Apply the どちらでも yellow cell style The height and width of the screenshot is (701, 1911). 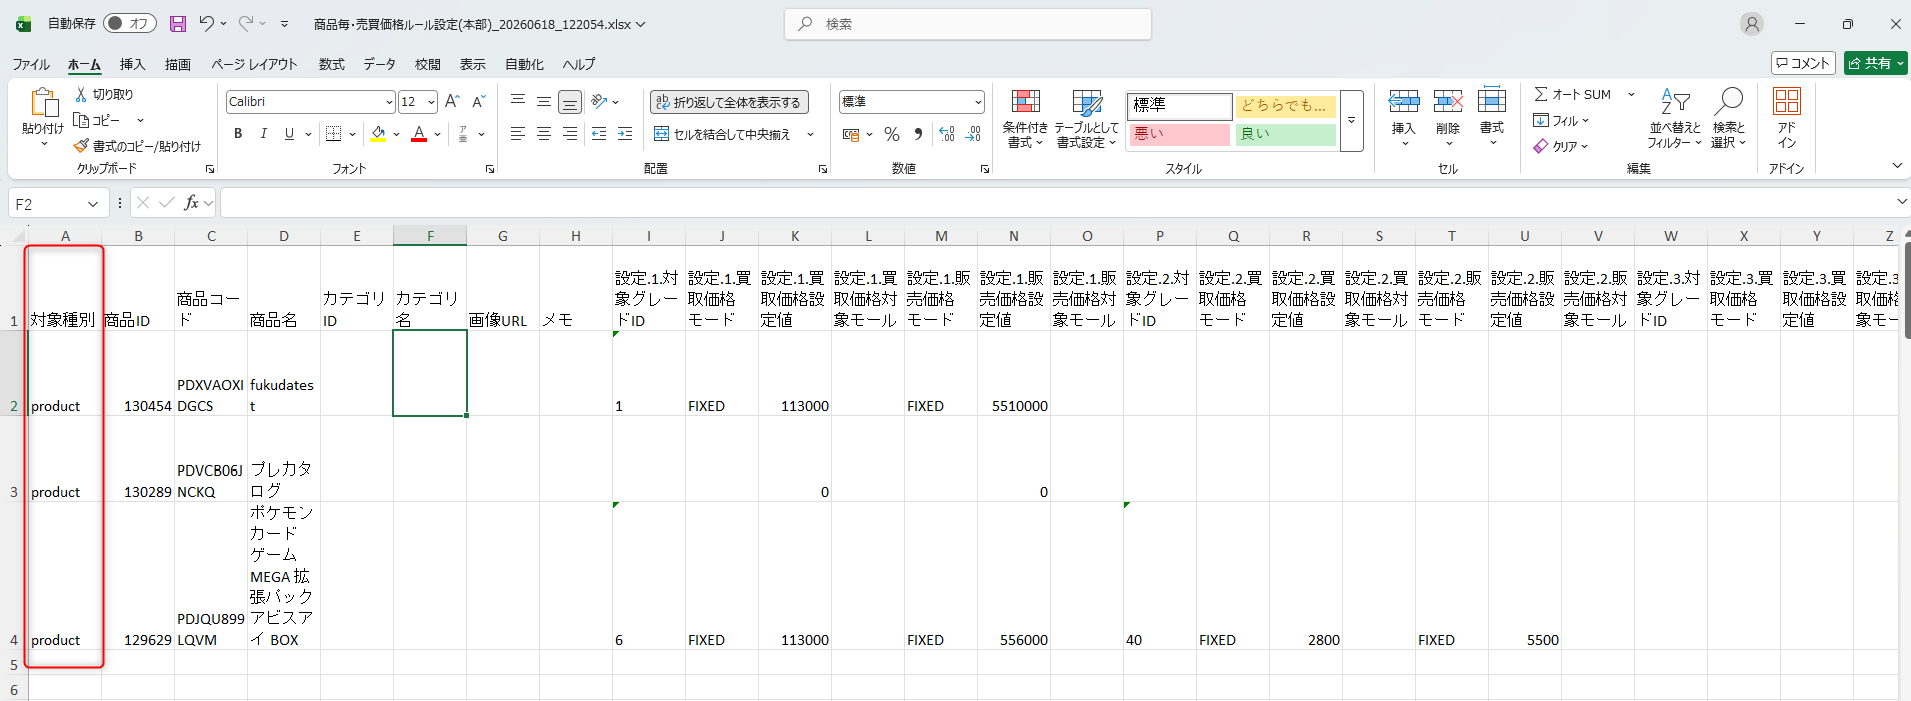(1285, 105)
